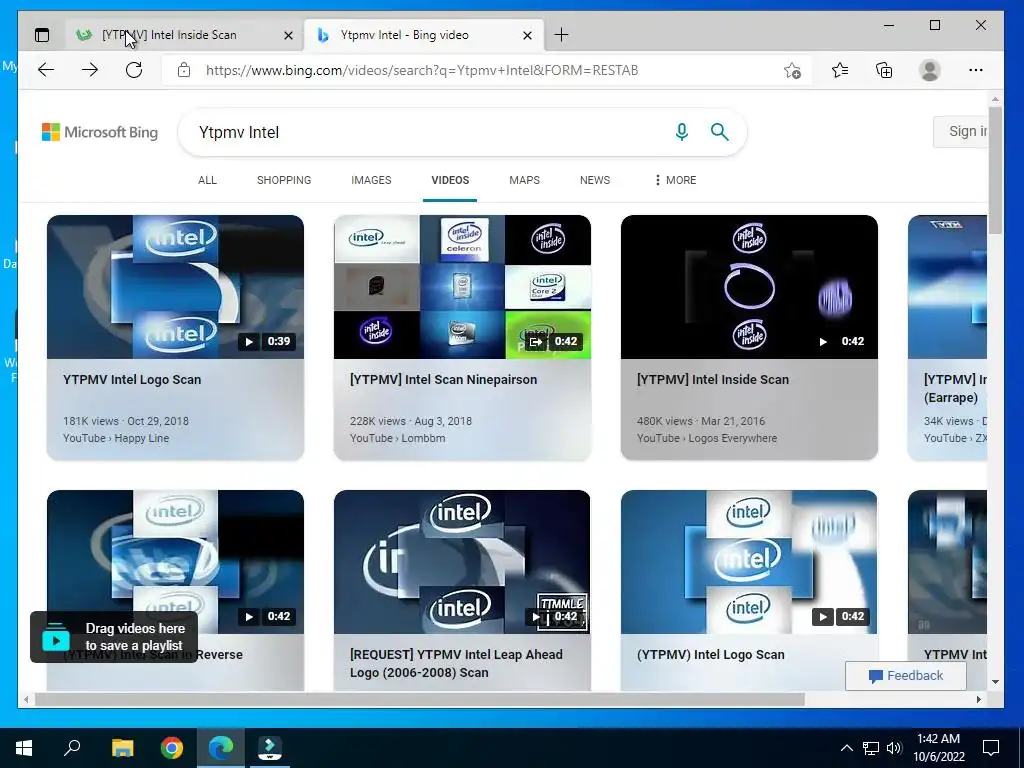Click the title YTPMV Intel Logo Scan
Screen dimensions: 1024x768
pyautogui.click(x=132, y=379)
